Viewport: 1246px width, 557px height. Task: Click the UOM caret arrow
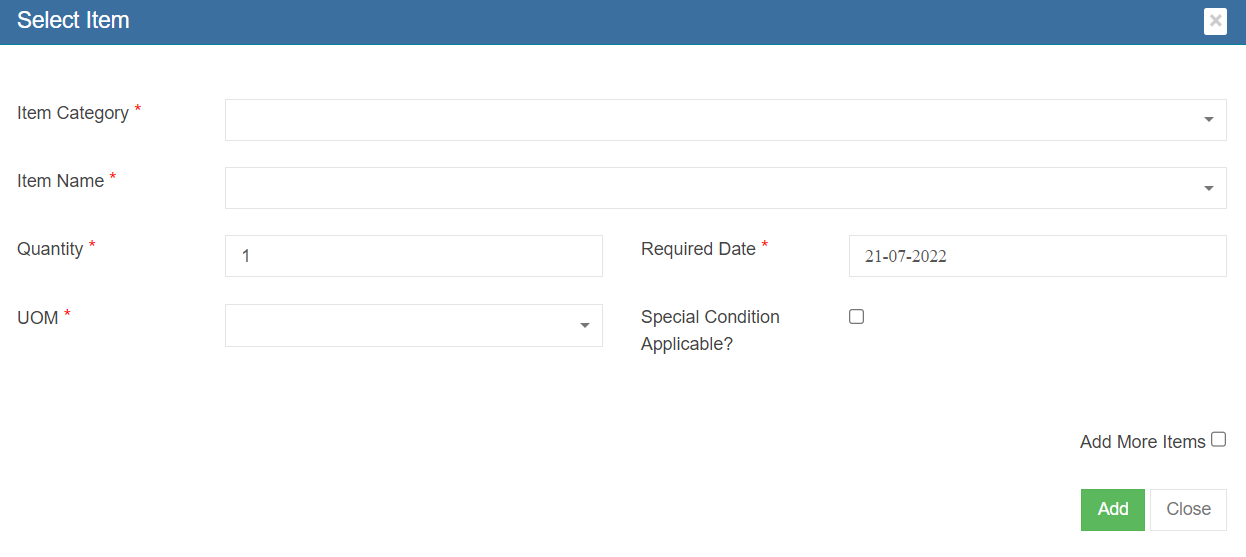tap(584, 326)
